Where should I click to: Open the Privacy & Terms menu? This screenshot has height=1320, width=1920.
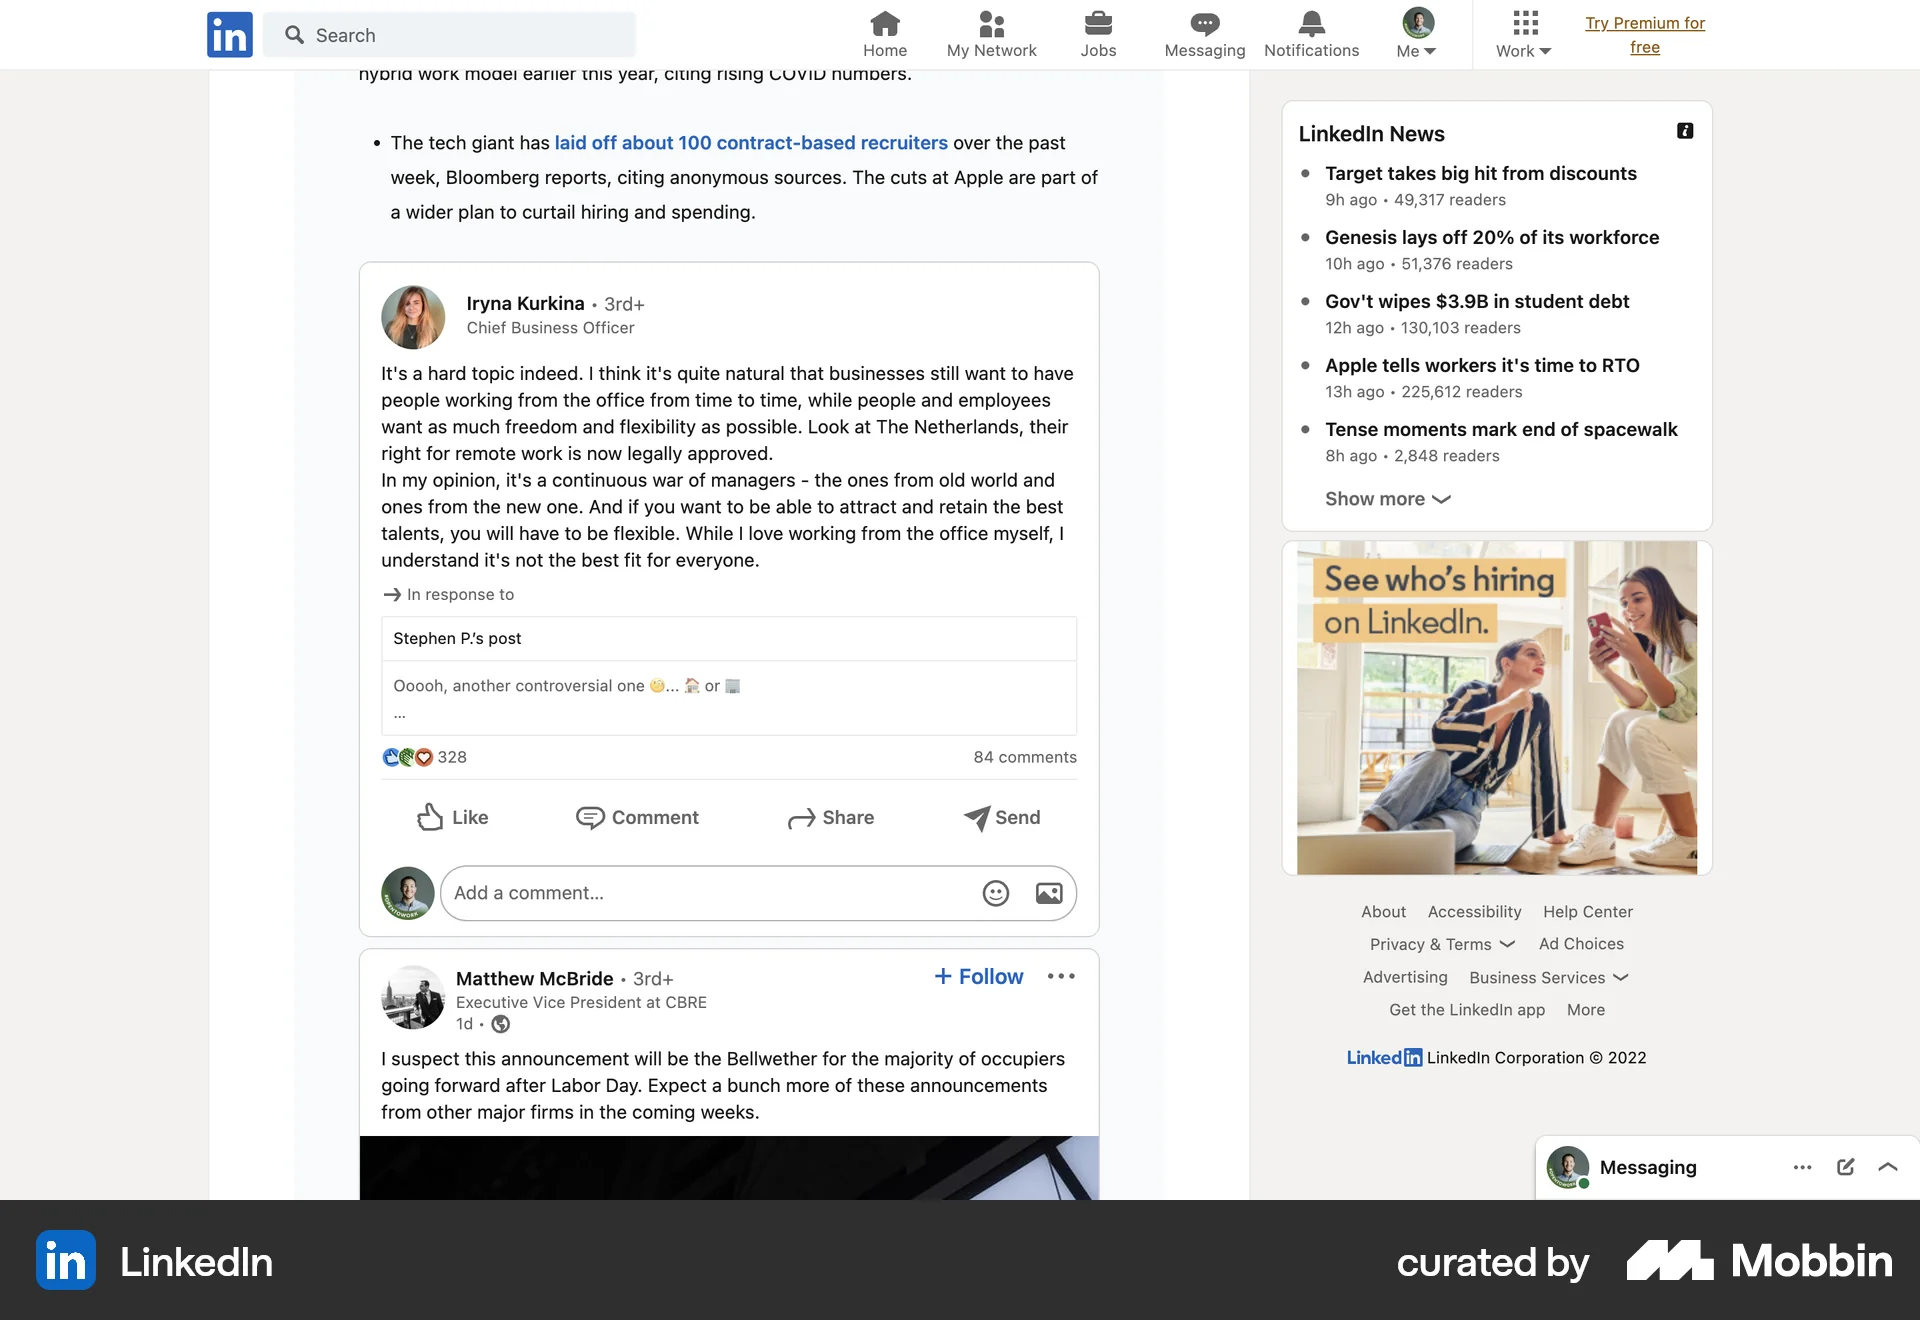(x=1441, y=943)
